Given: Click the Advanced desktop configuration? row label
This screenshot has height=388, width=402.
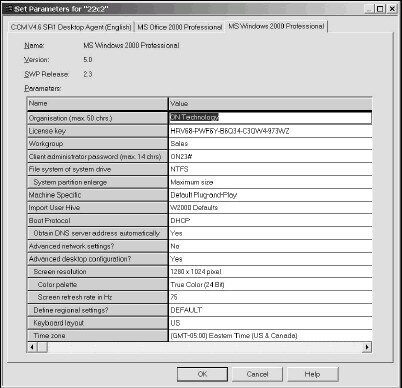Looking at the screenshot, I should click(x=97, y=259).
